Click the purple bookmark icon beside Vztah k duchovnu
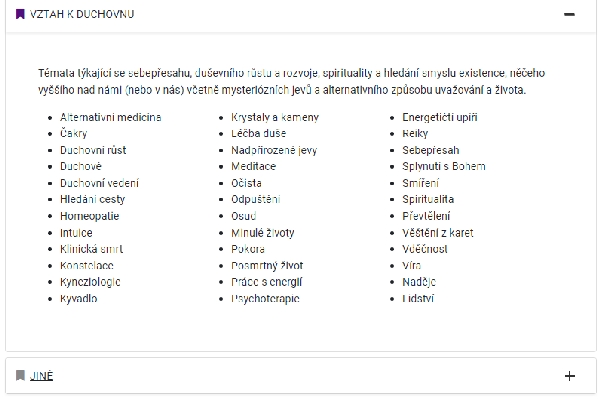Viewport: 600px width, 400px height. click(x=20, y=15)
